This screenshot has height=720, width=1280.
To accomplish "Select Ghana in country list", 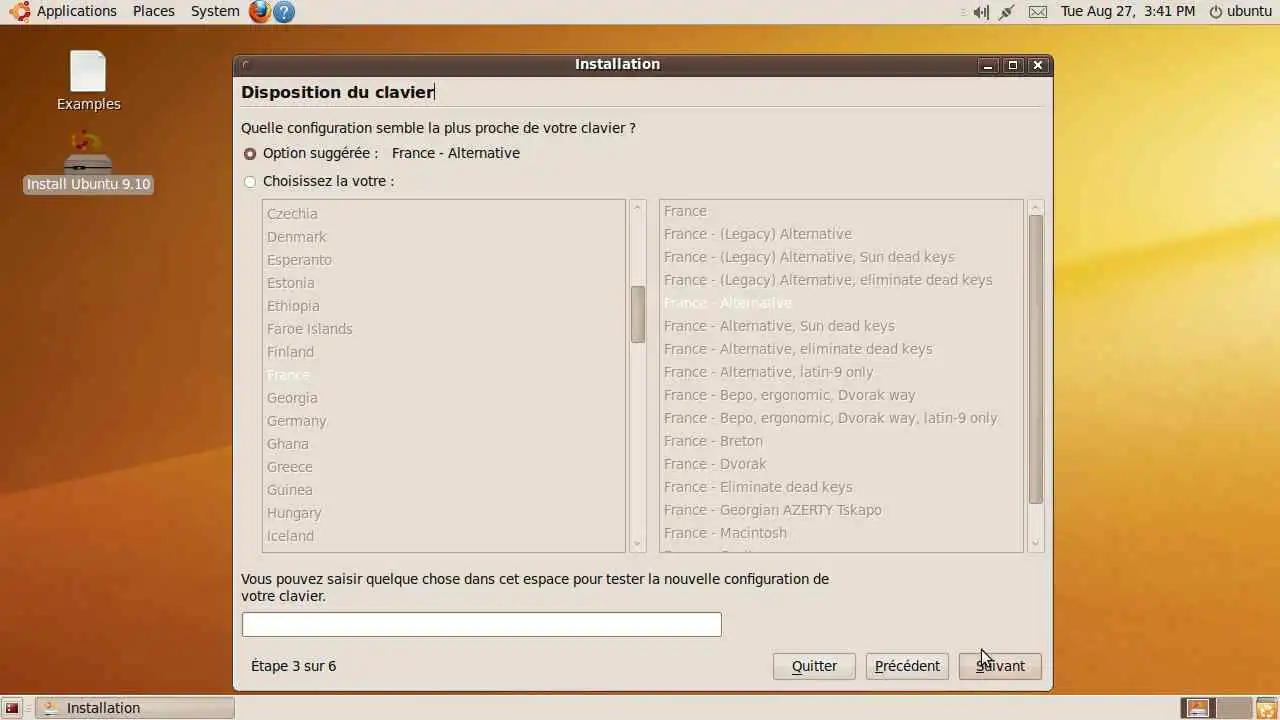I will [x=444, y=444].
